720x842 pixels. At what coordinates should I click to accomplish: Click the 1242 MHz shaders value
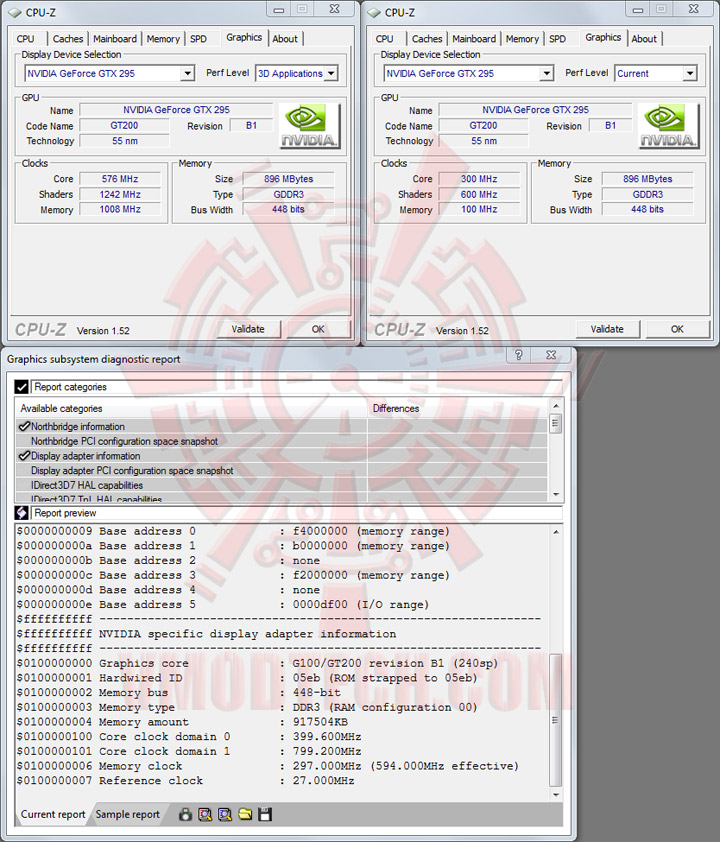coord(120,194)
